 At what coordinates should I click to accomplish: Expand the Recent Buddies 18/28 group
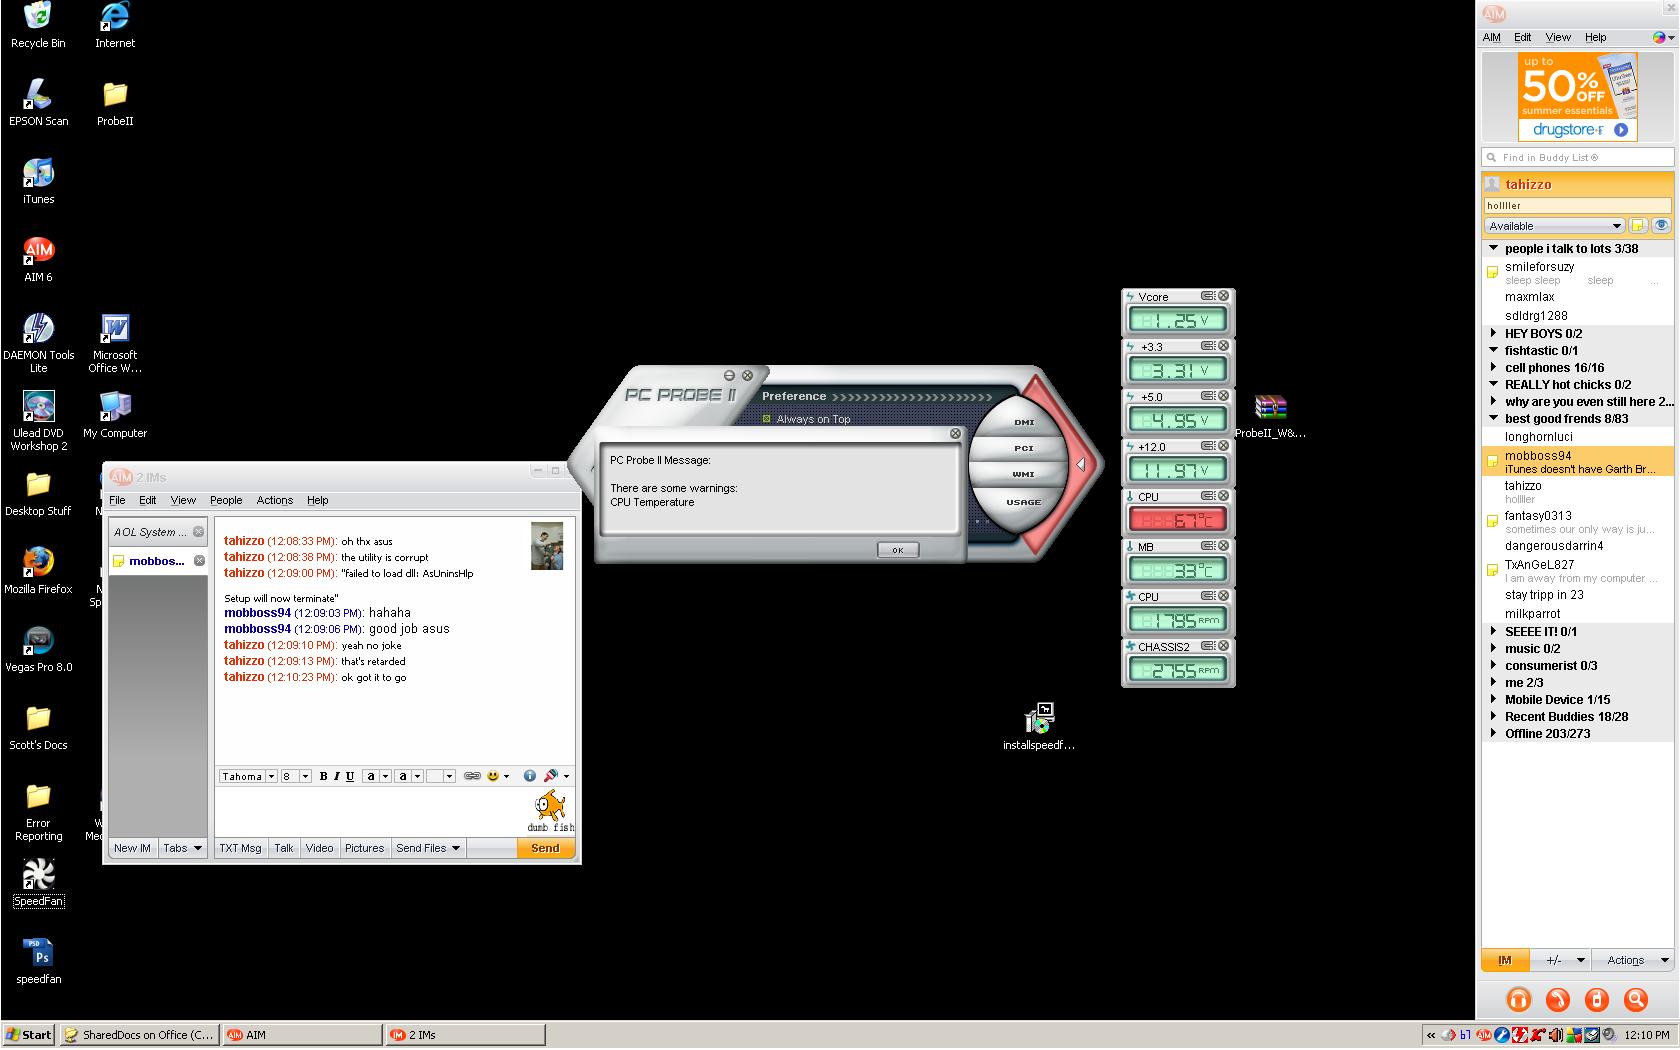click(x=1494, y=716)
